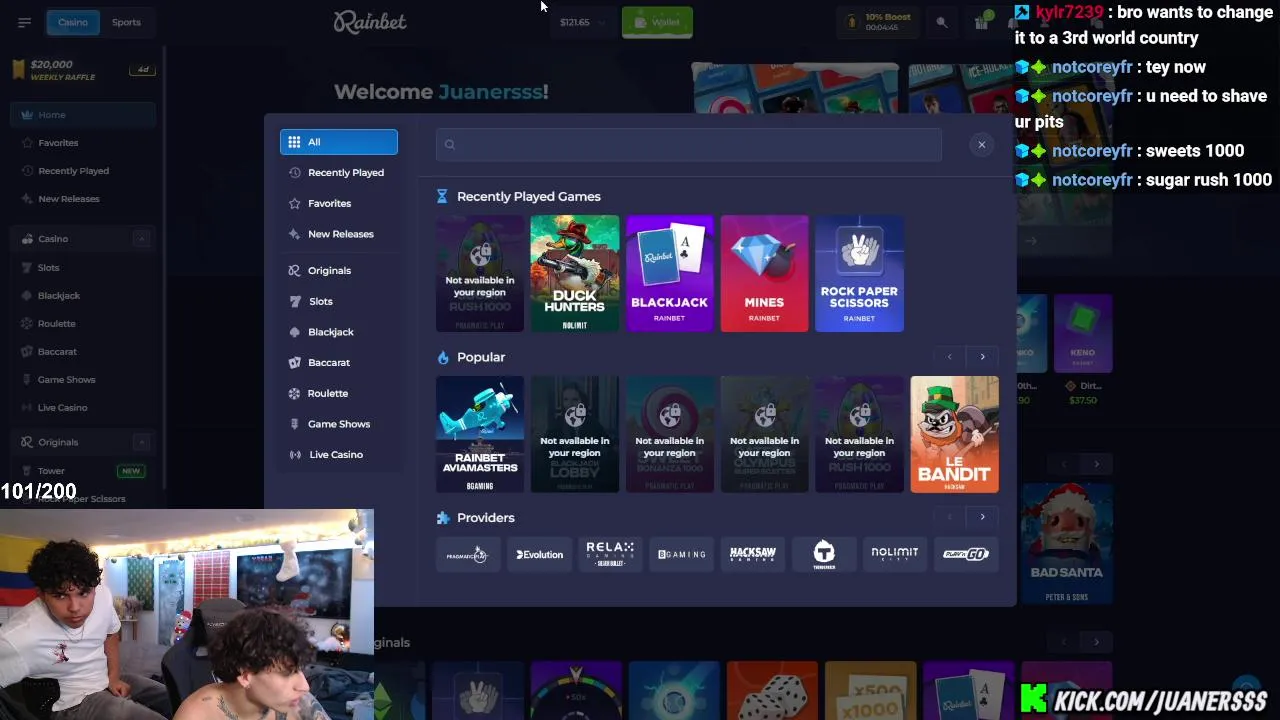The height and width of the screenshot is (720, 1280).
Task: Click the game search field
Action: pos(688,145)
